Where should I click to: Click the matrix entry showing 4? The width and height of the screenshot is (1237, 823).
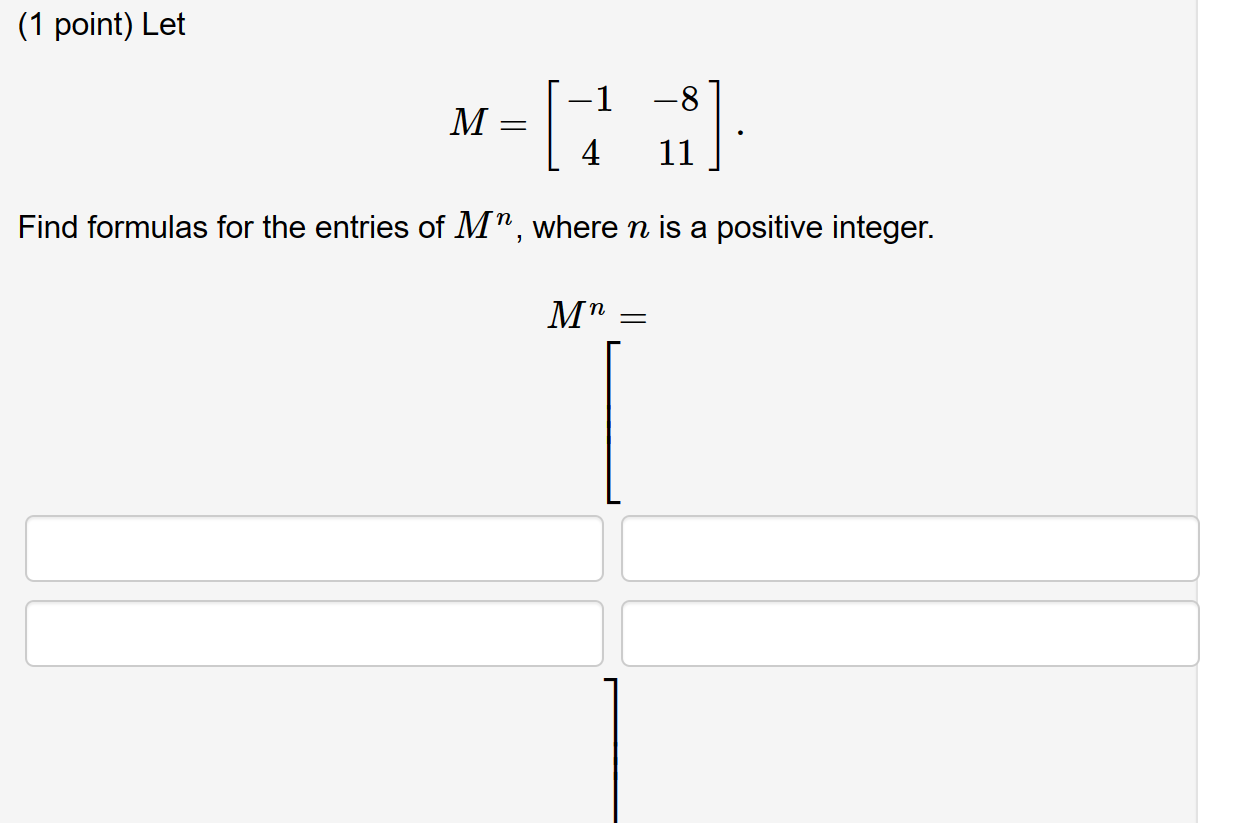591,152
